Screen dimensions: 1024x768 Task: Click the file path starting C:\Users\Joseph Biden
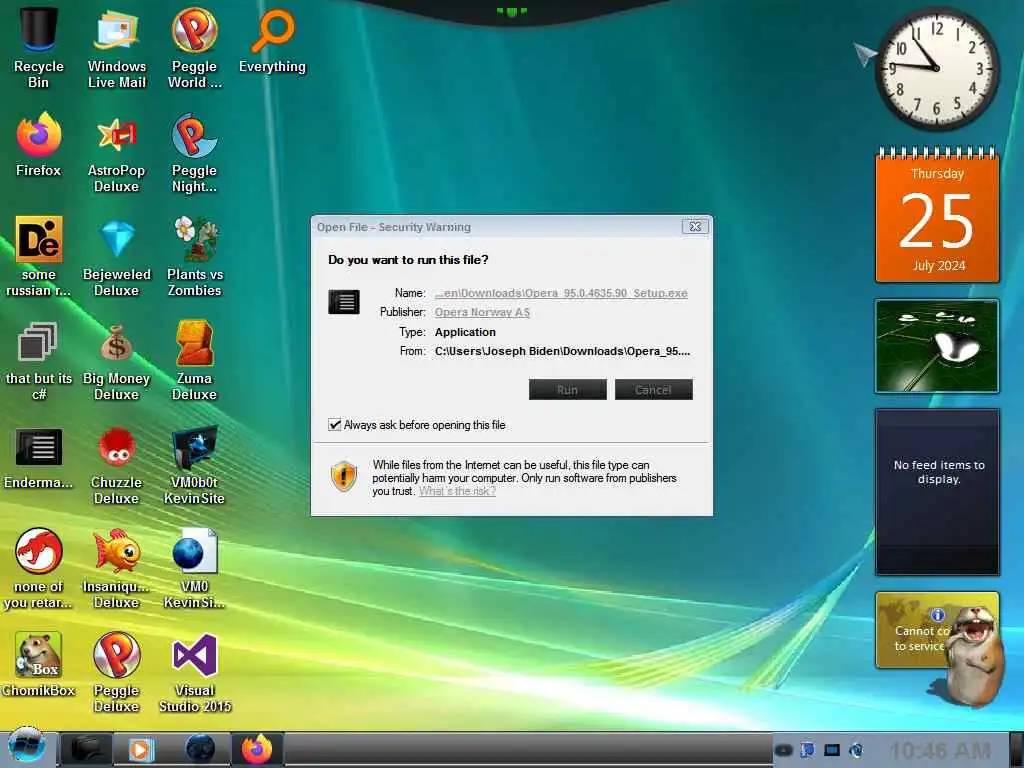(562, 351)
